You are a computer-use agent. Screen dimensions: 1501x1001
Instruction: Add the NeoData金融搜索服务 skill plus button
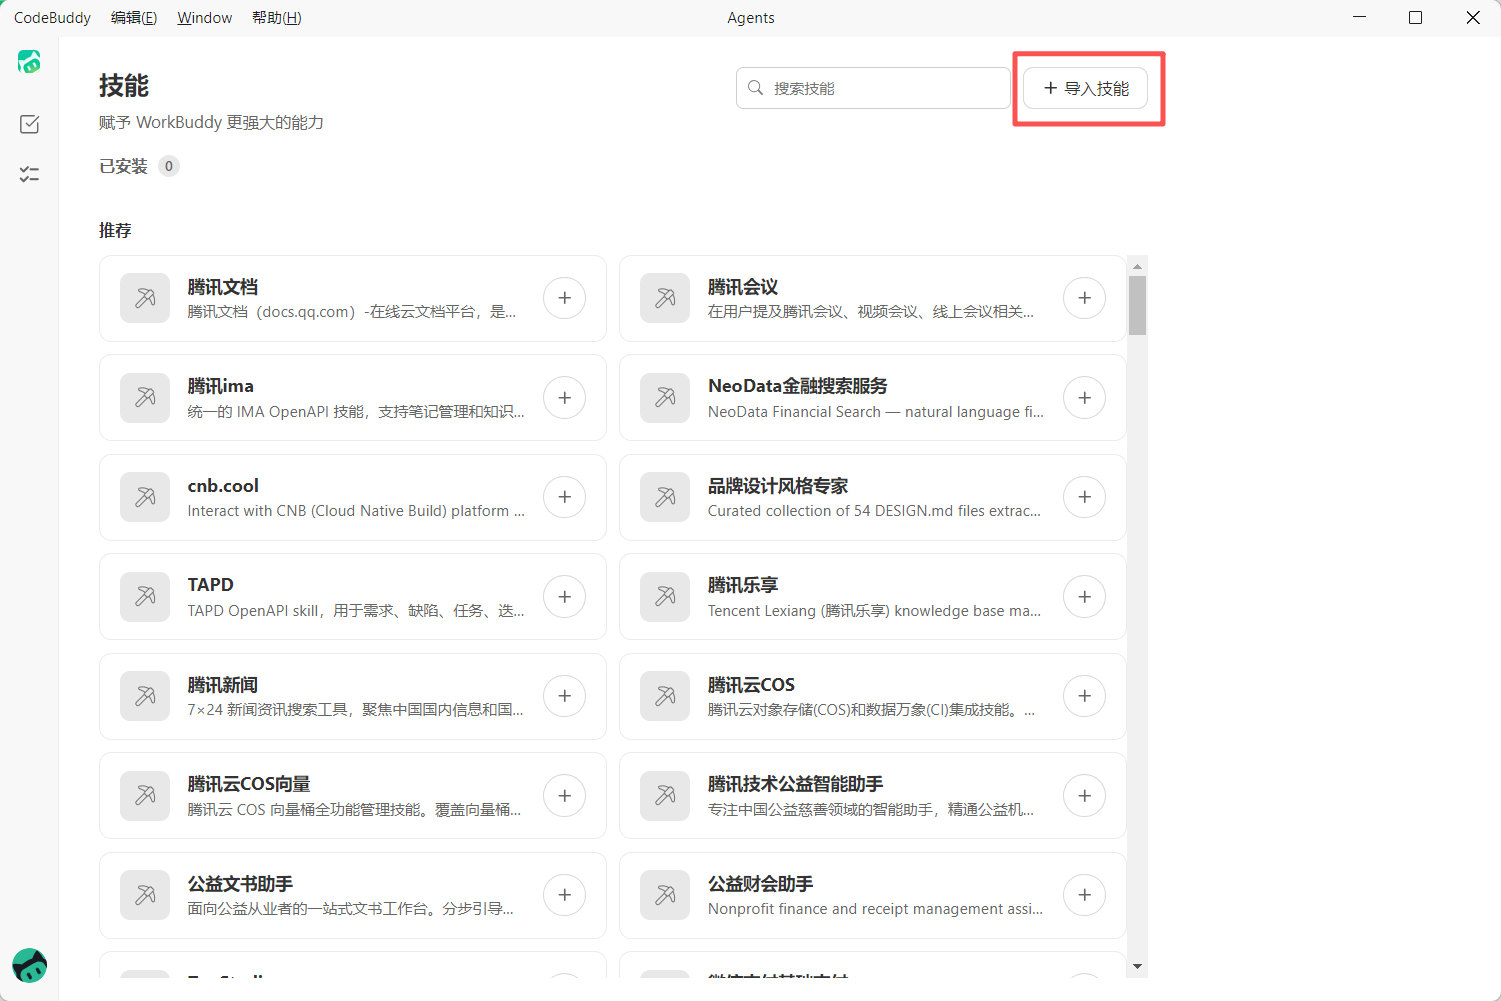point(1085,398)
